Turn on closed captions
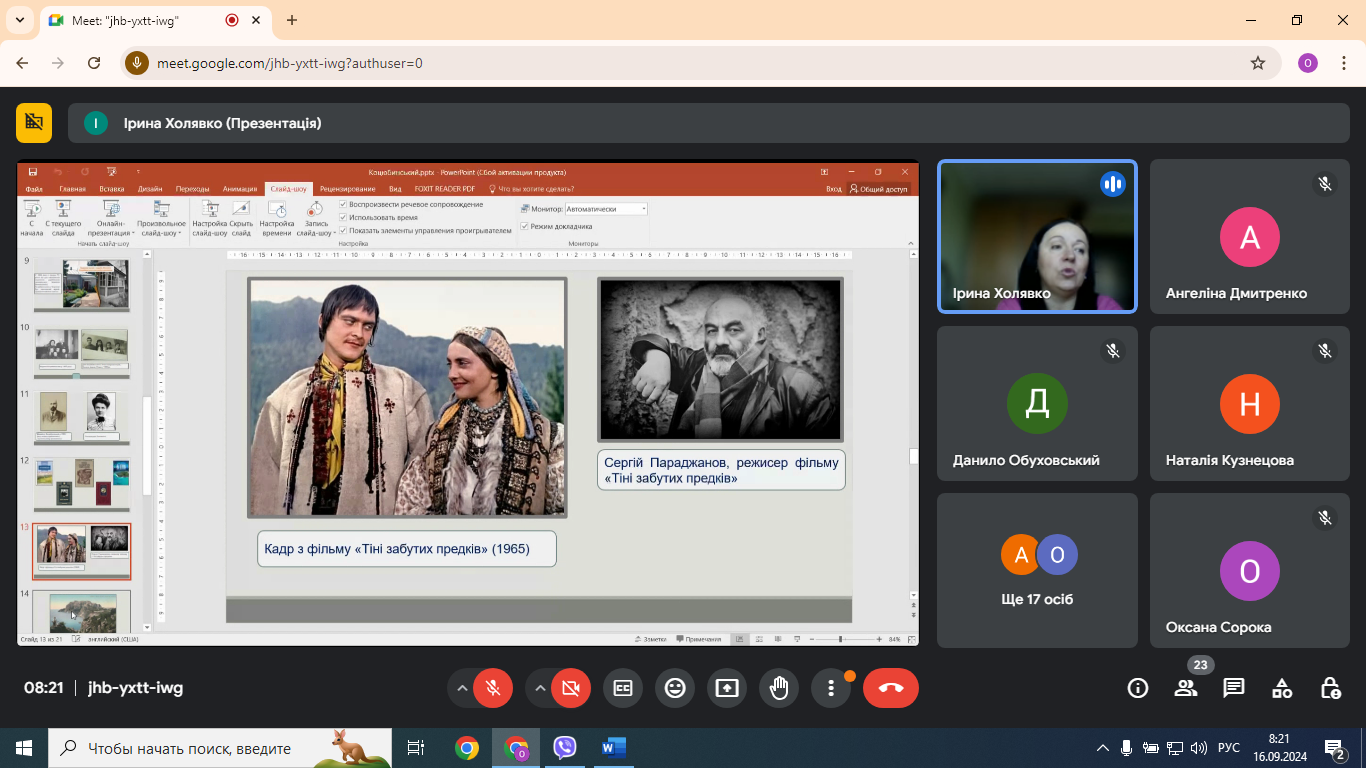The image size is (1366, 768). click(623, 688)
